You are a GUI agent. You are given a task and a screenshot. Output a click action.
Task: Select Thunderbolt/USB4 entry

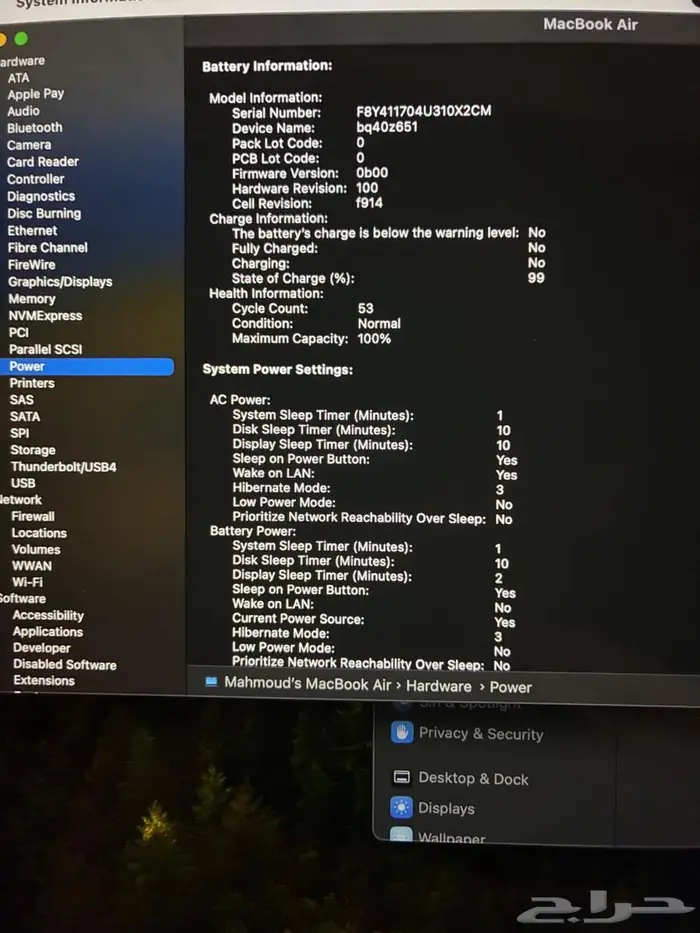pyautogui.click(x=64, y=467)
